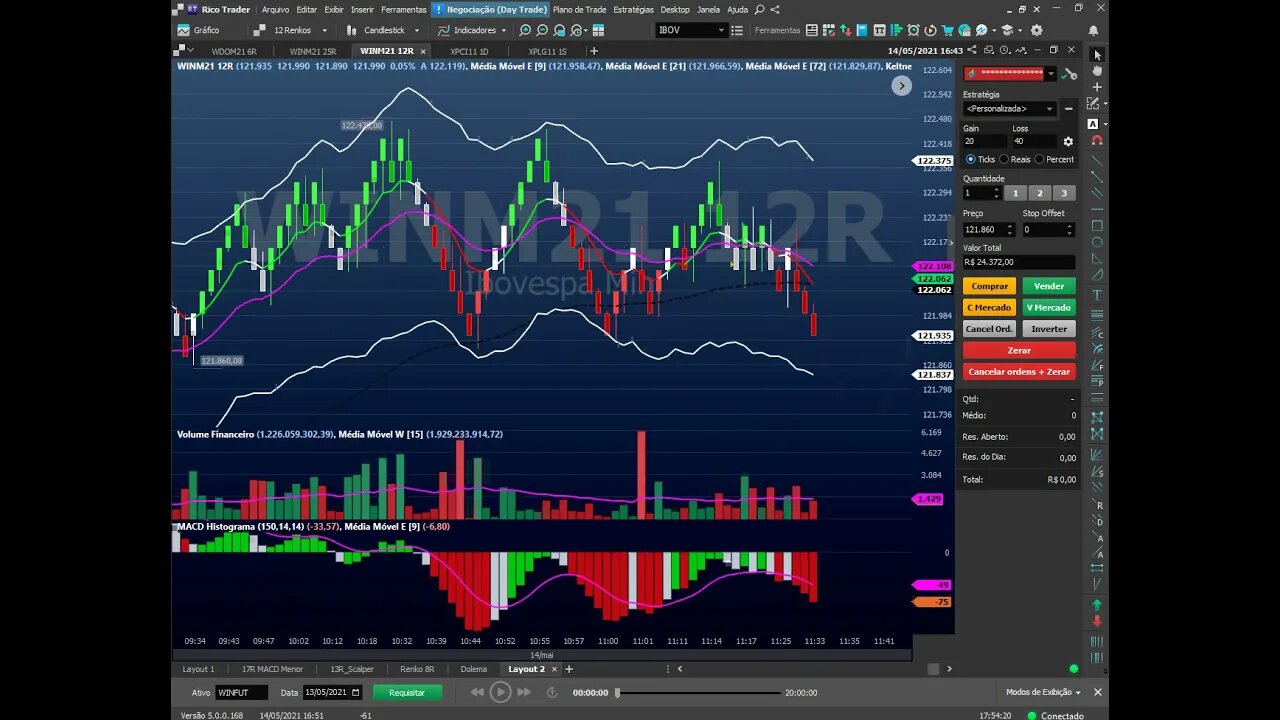Click the Requisitar button

[407, 692]
